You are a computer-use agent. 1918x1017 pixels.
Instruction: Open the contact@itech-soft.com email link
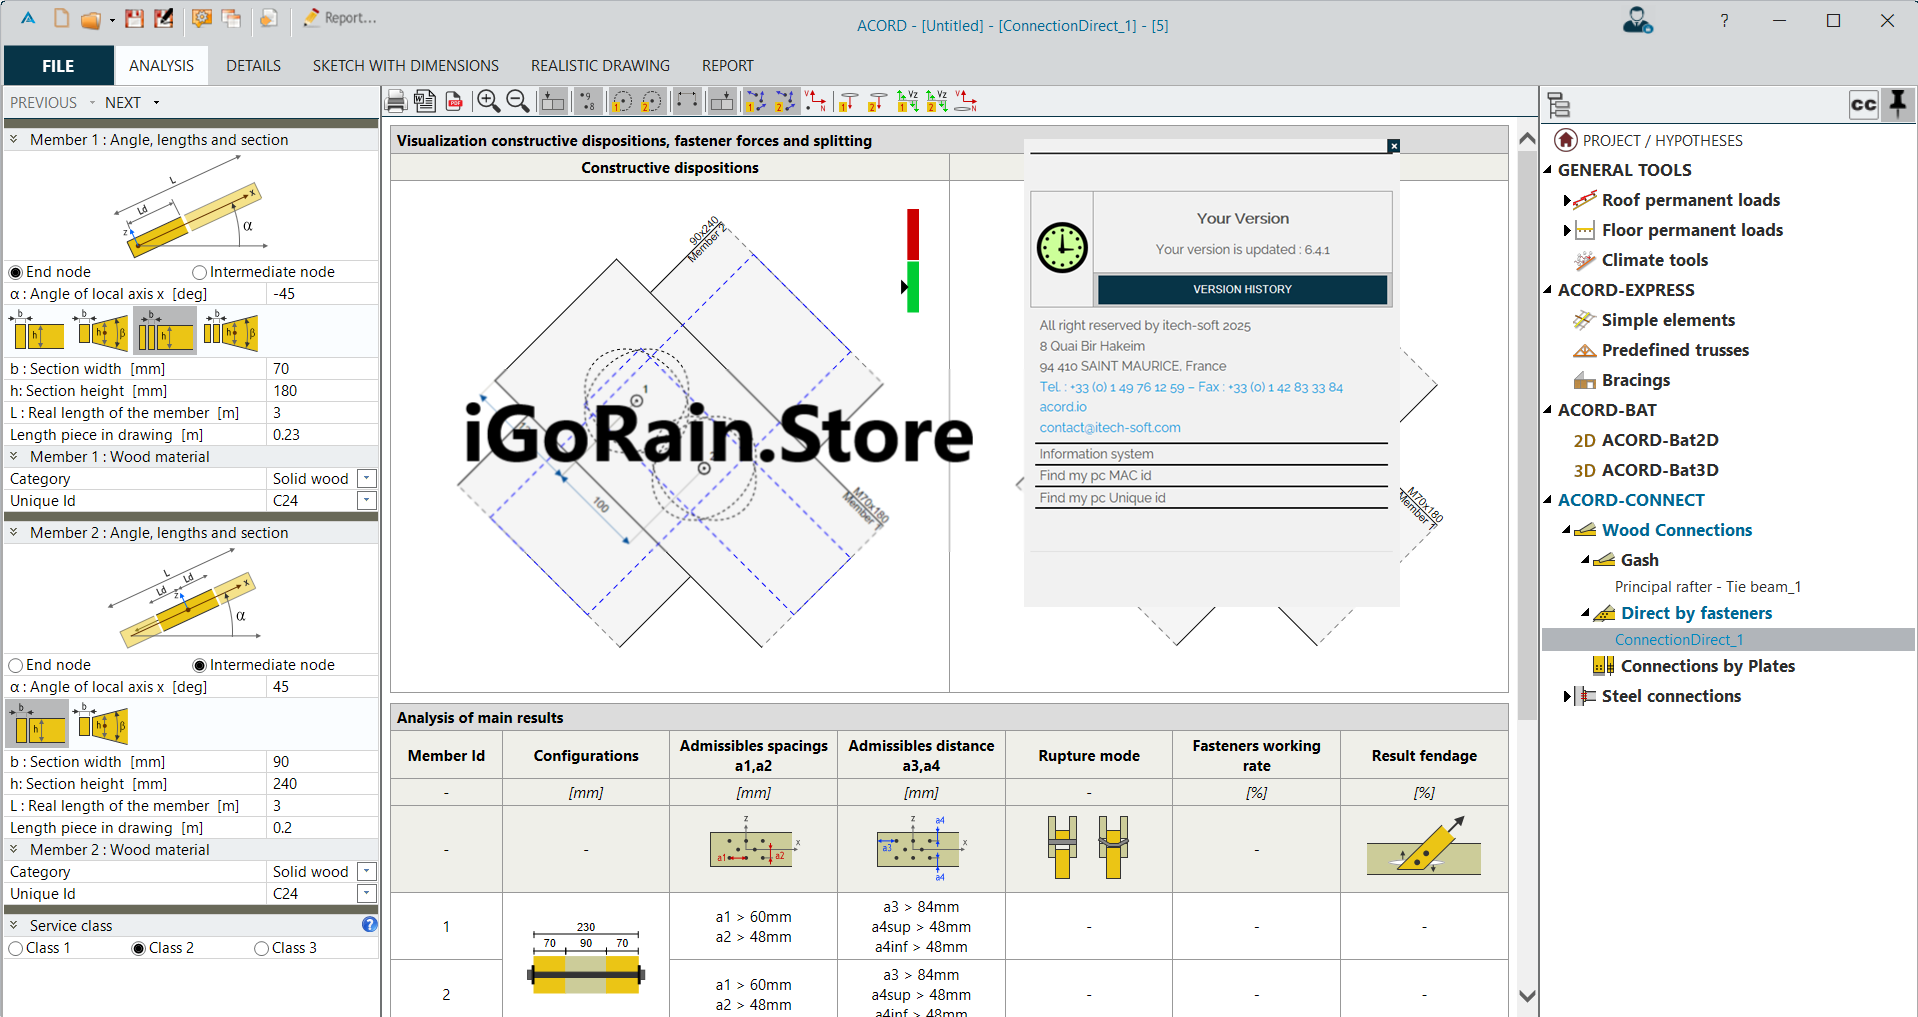tap(1109, 427)
